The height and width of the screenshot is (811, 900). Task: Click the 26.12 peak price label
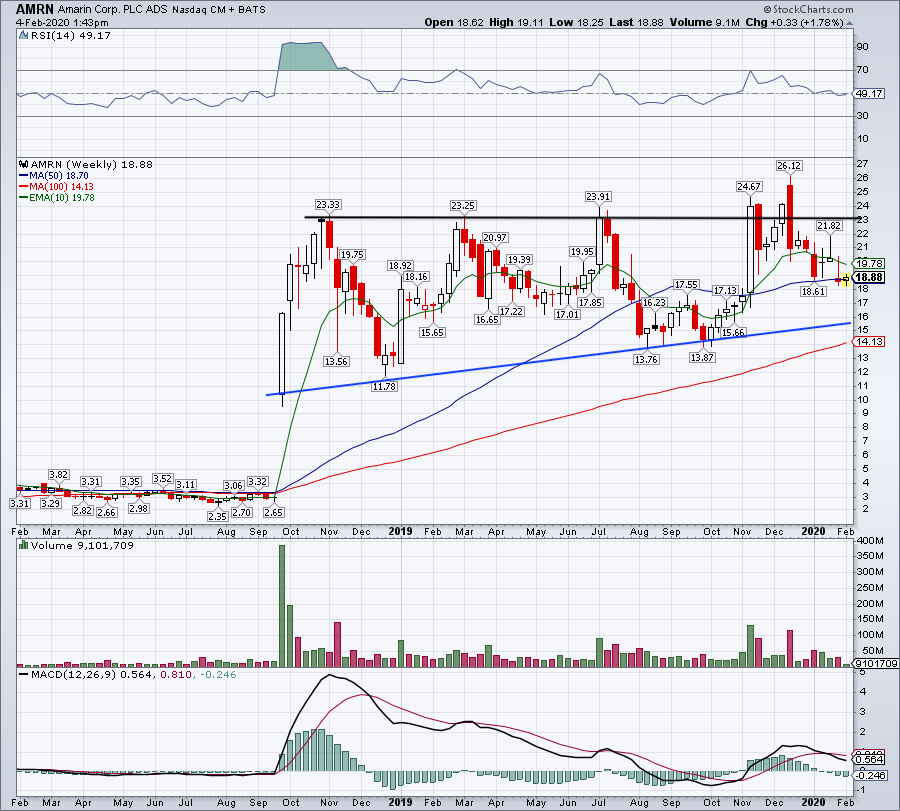789,166
